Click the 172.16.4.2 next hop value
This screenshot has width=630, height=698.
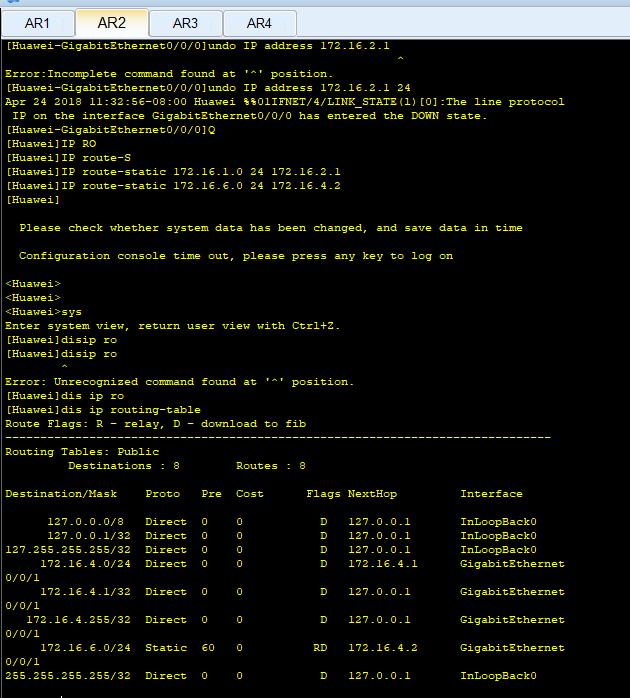[x=383, y=648]
